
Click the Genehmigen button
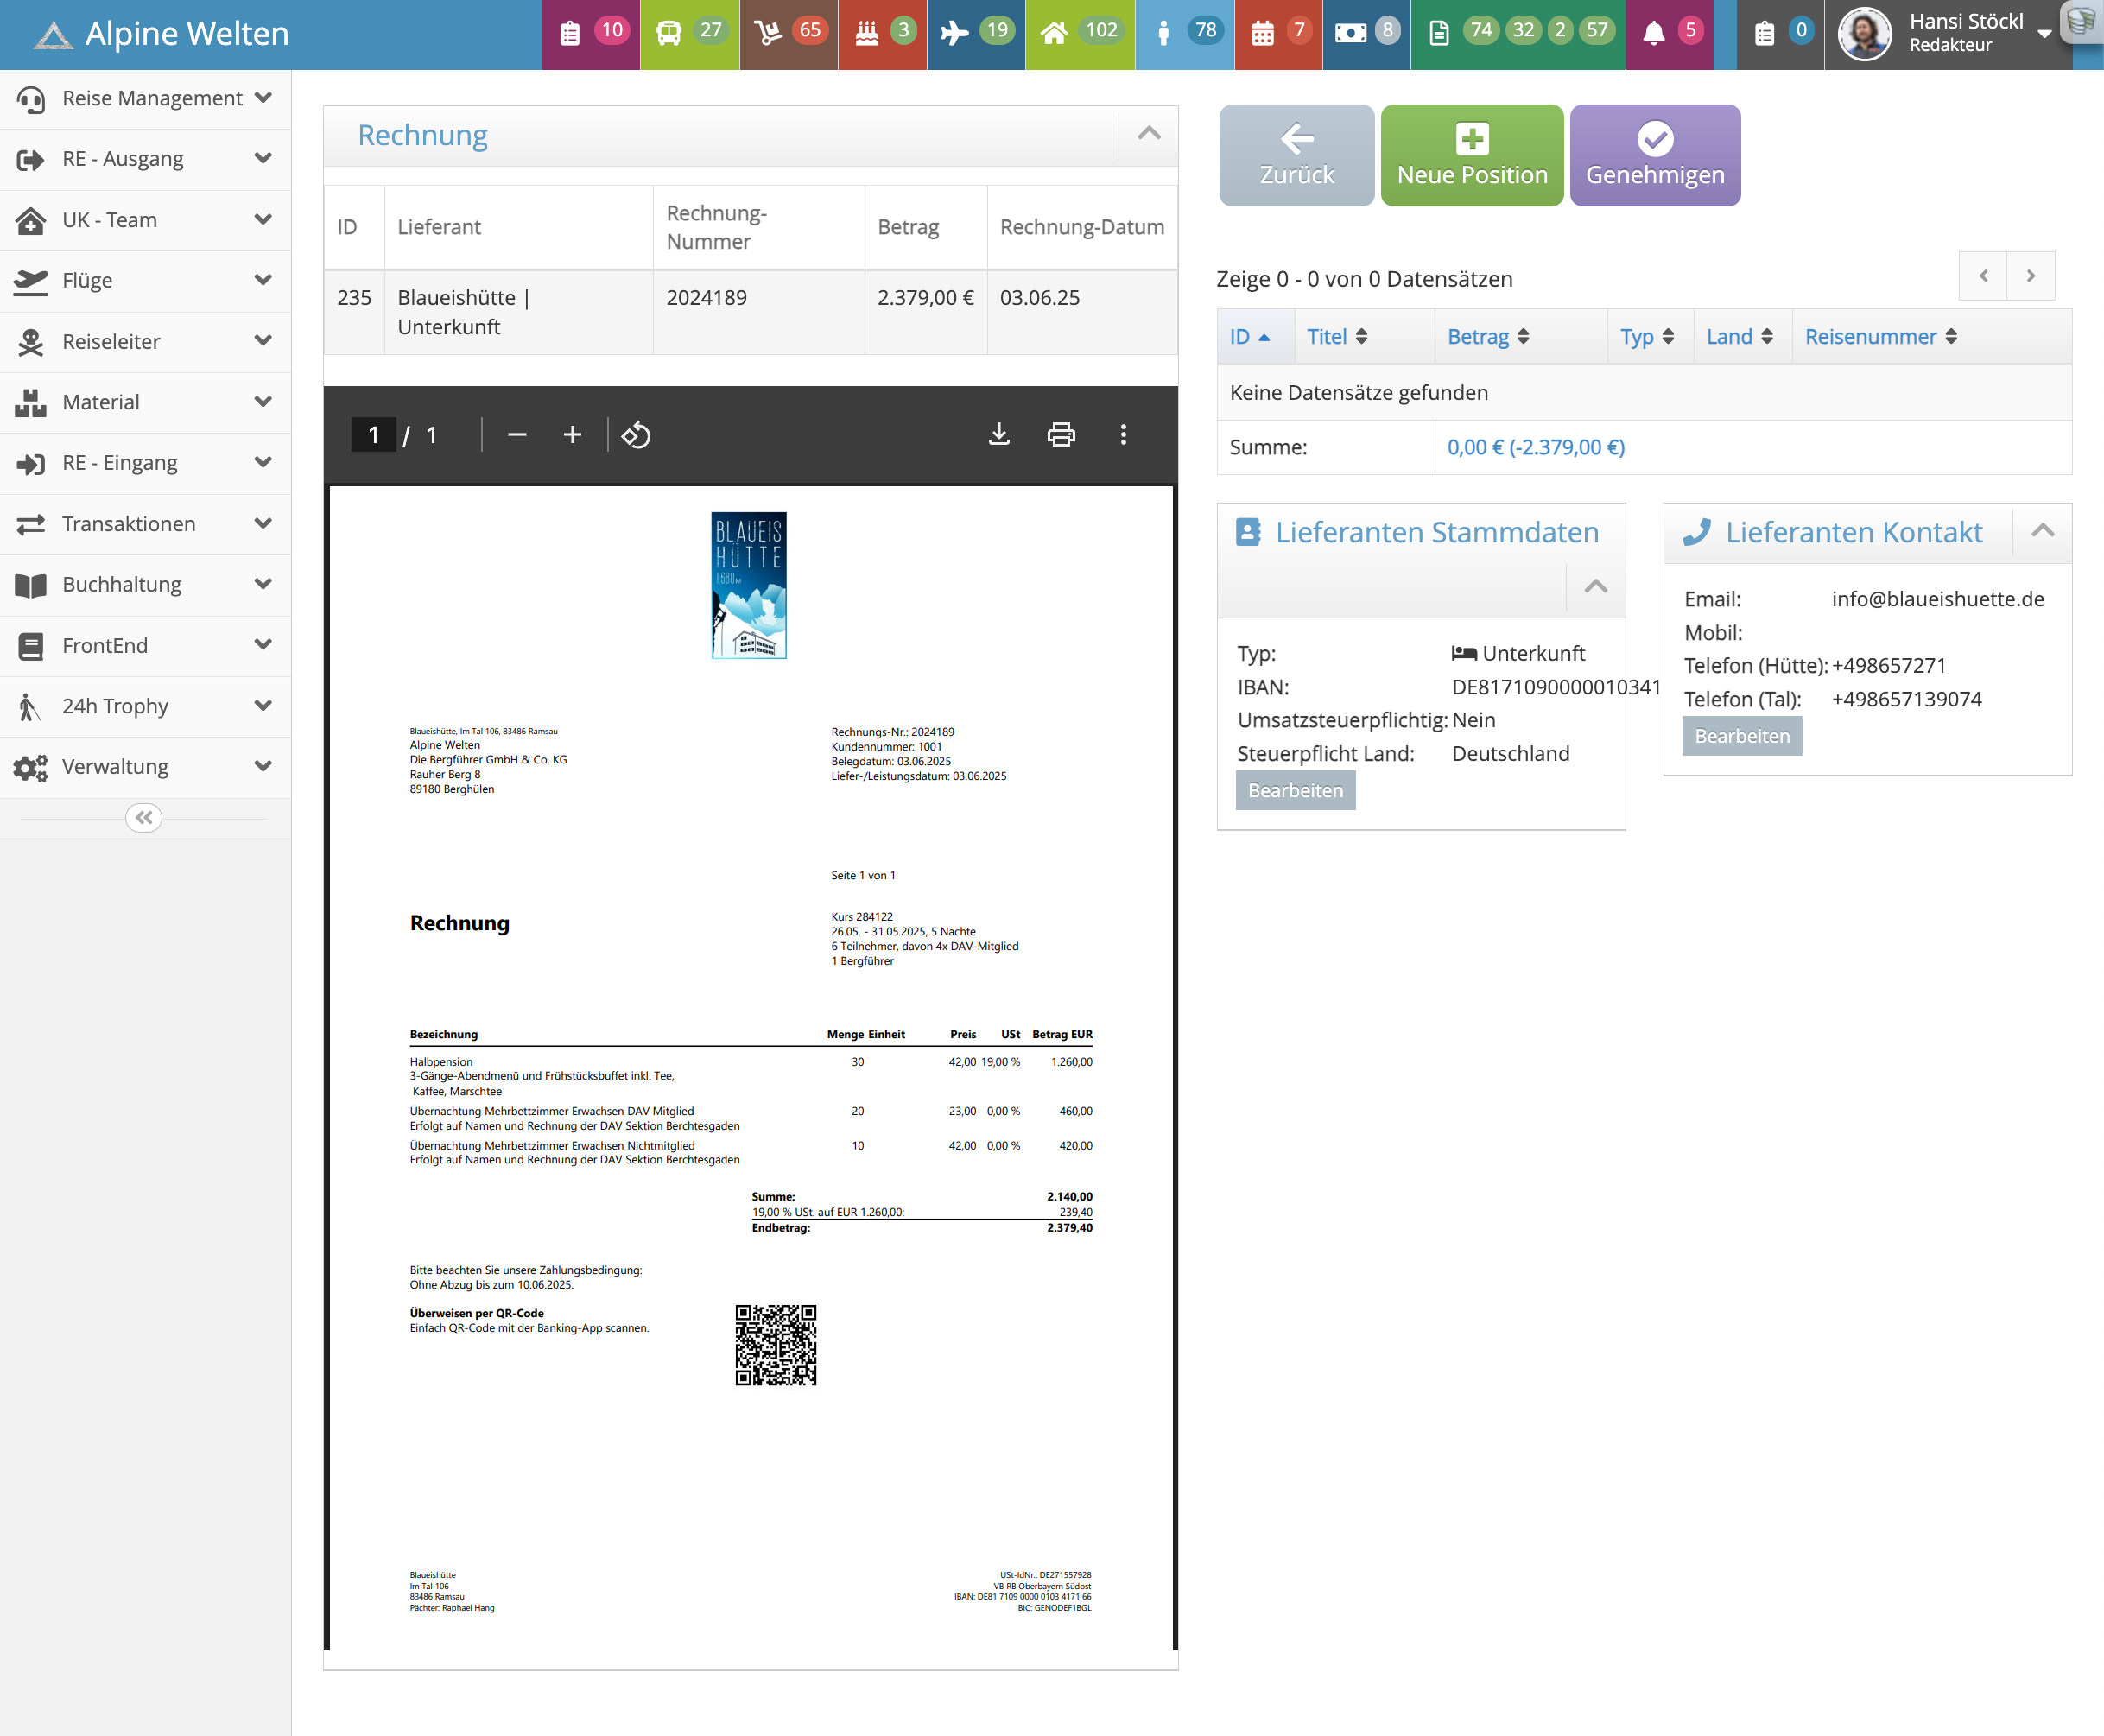tap(1654, 155)
